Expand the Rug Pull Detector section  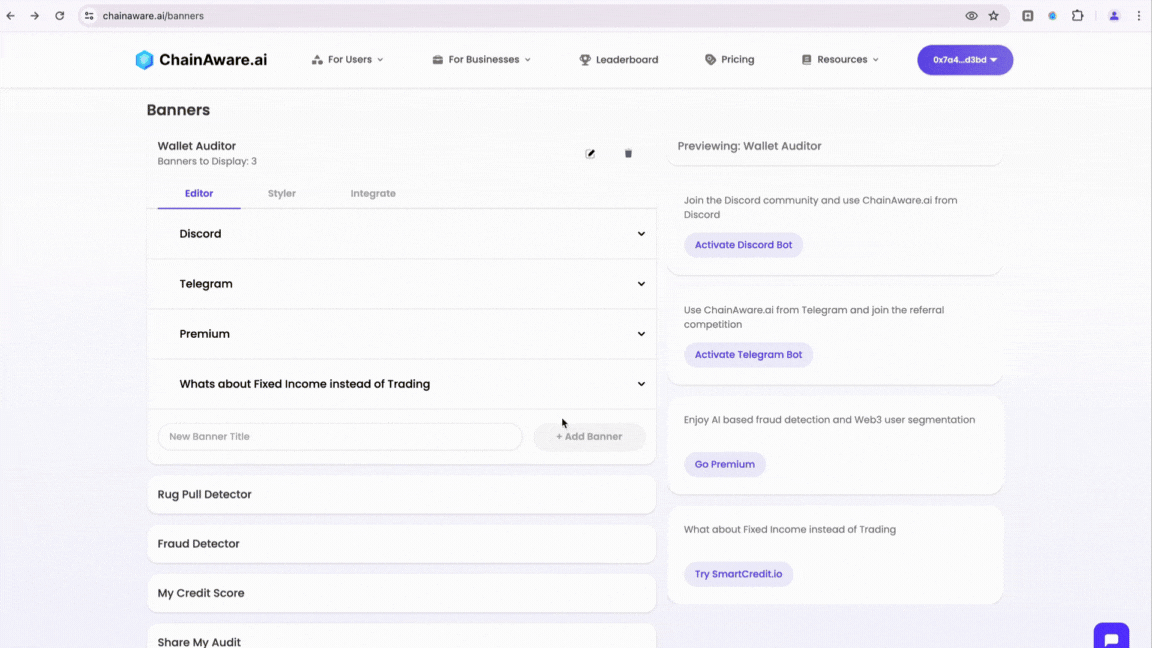pos(401,494)
